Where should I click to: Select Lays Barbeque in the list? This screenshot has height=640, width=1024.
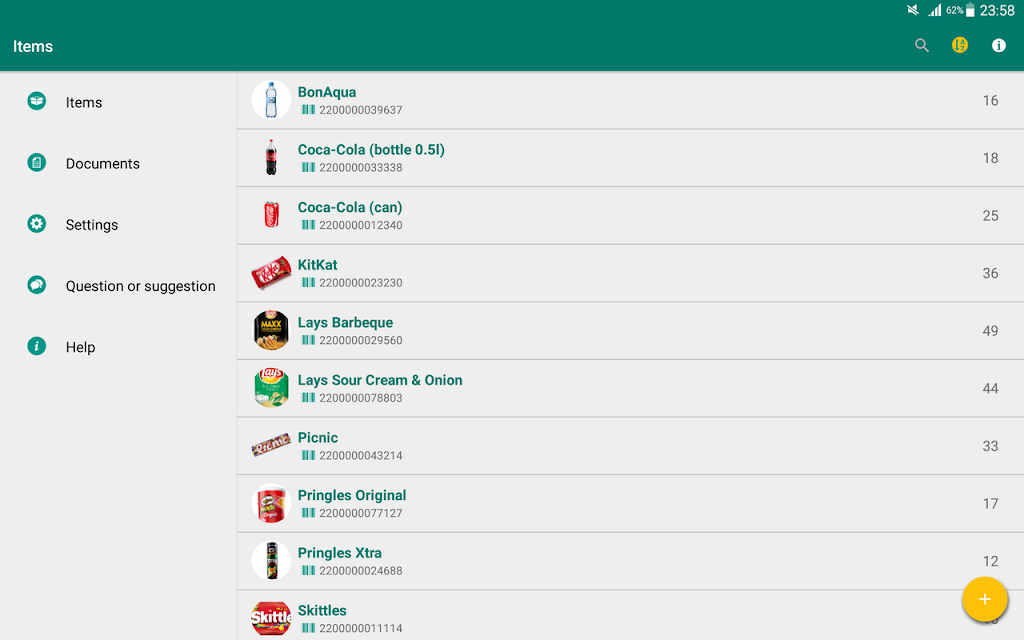pyautogui.click(x=630, y=330)
